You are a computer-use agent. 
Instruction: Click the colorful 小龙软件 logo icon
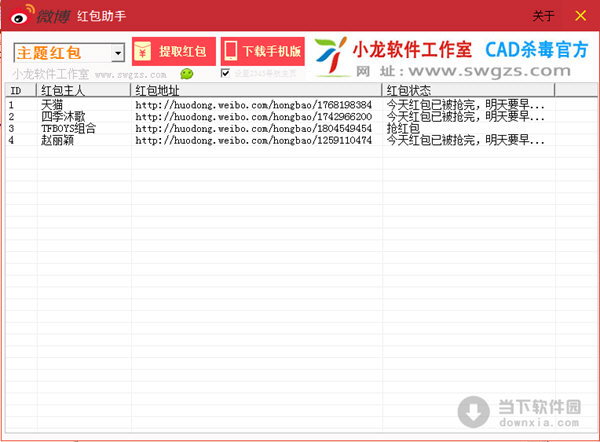pyautogui.click(x=331, y=56)
